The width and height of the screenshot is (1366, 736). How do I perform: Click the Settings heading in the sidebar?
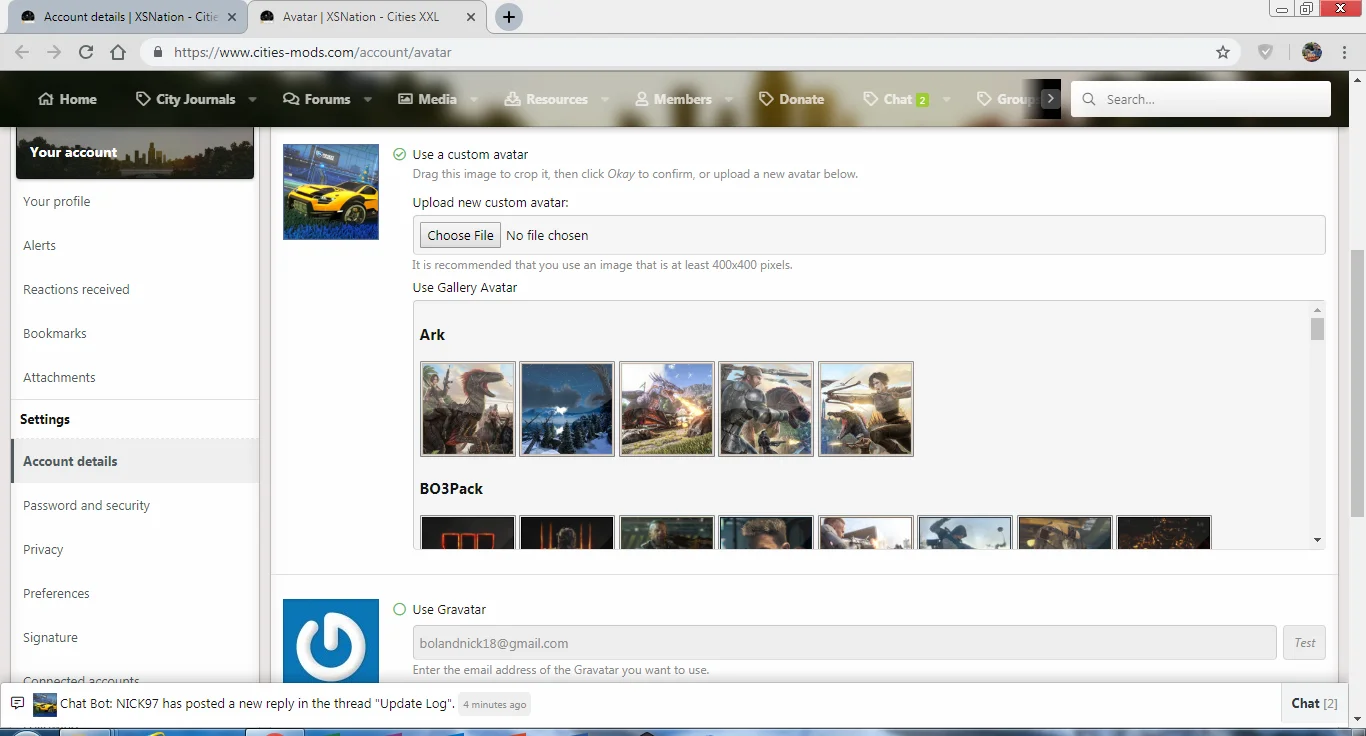(45, 419)
